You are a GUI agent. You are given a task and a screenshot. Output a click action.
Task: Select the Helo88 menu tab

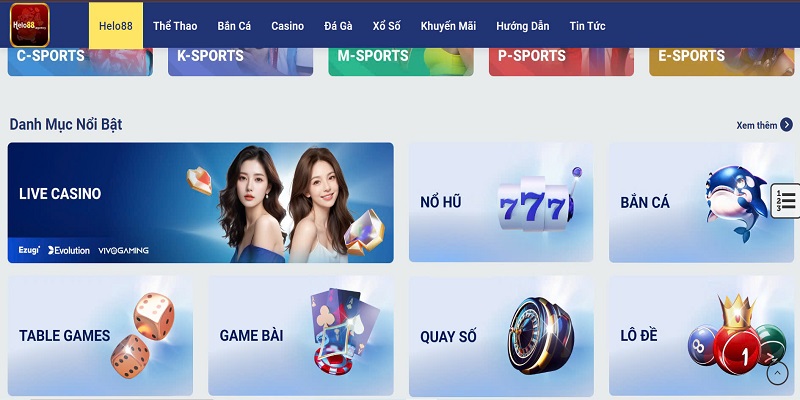coord(116,26)
